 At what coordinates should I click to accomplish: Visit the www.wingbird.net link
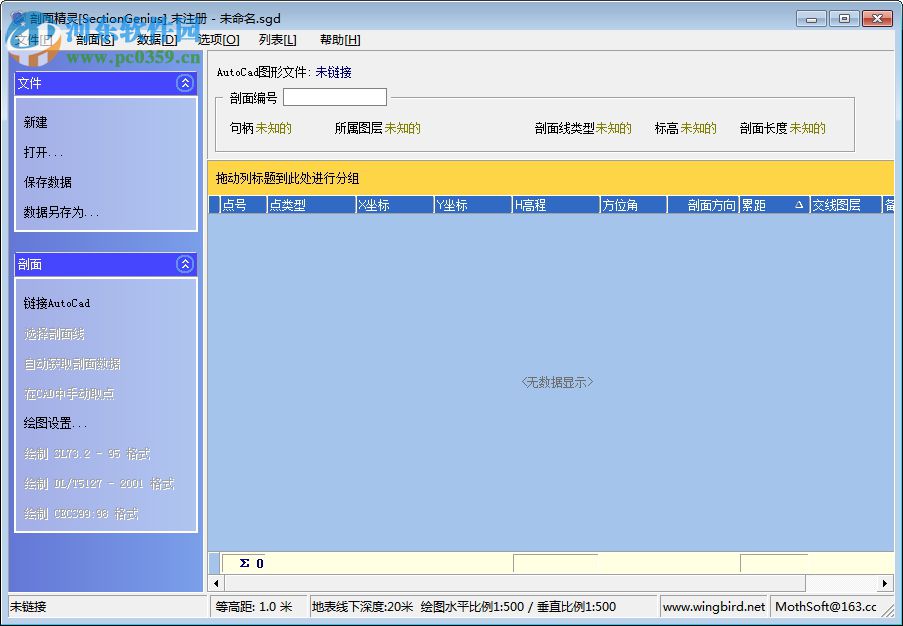pyautogui.click(x=714, y=606)
